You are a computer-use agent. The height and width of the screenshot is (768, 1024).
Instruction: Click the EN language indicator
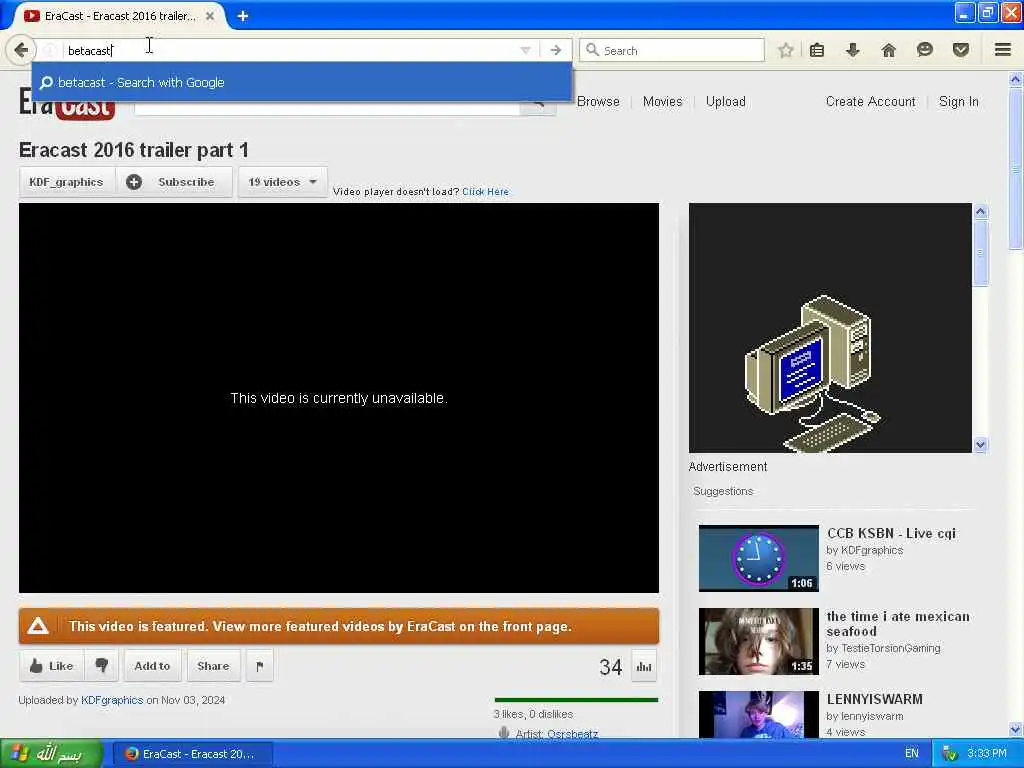(x=912, y=754)
